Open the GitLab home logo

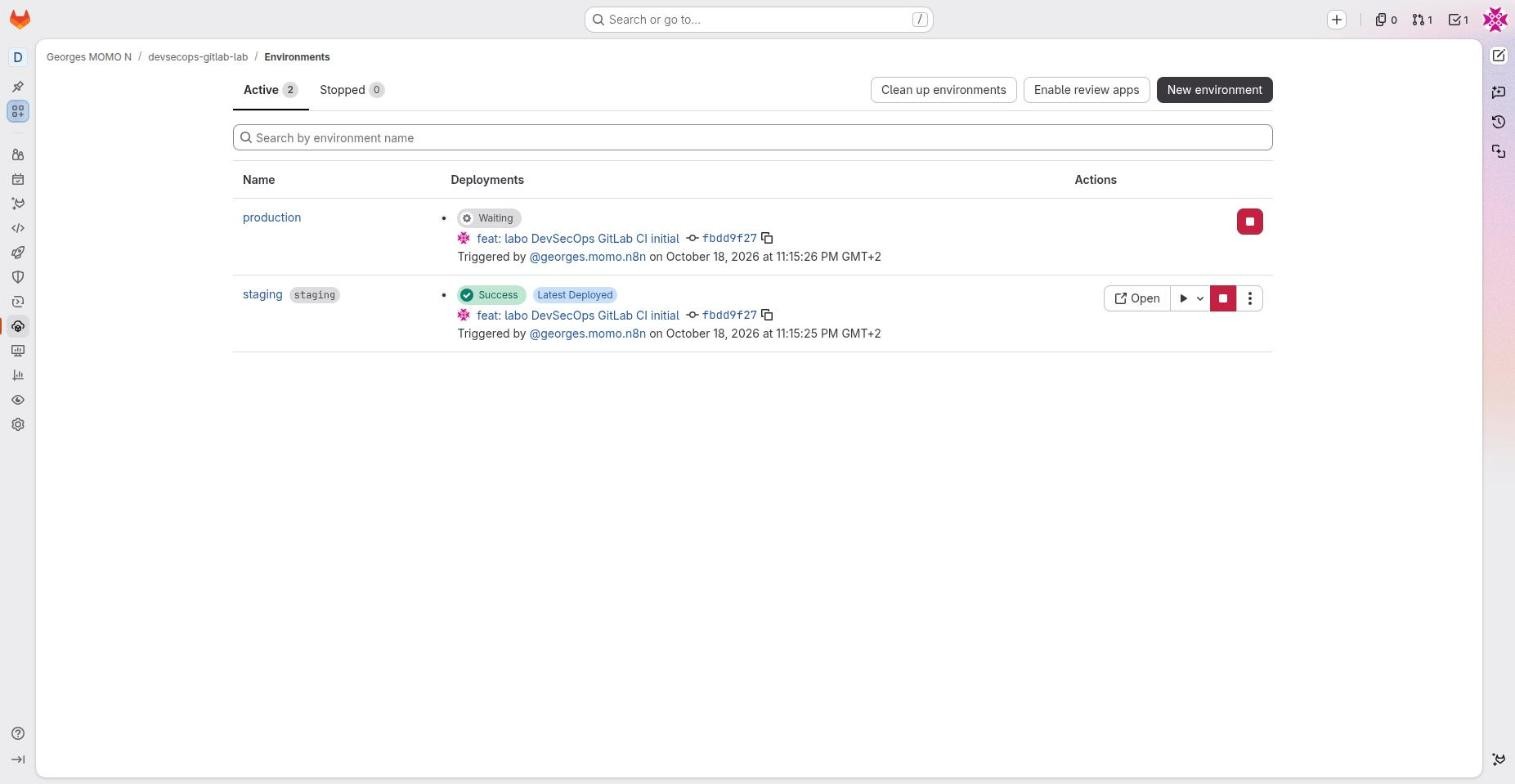coord(19,19)
